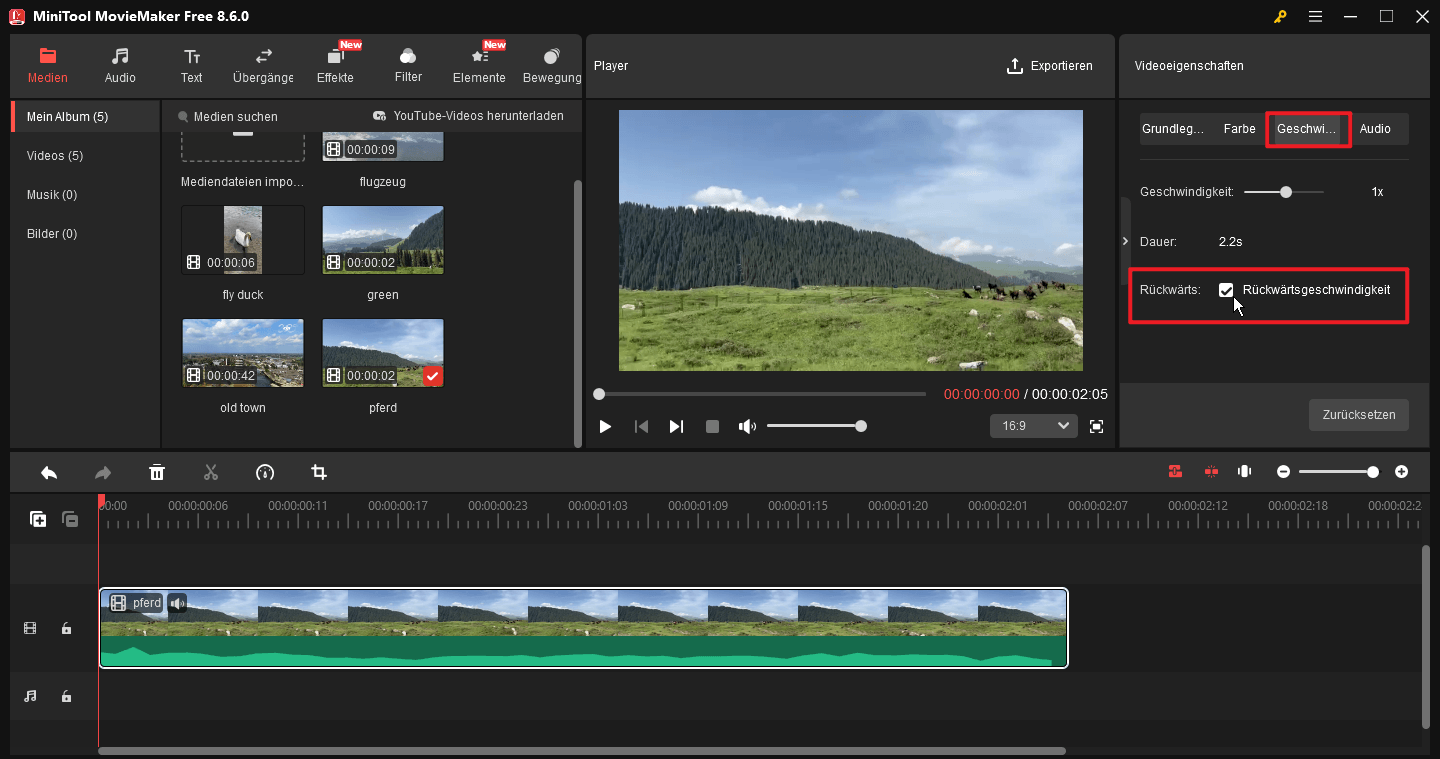This screenshot has height=759, width=1440.
Task: Select the Übergänge (transitions) panel icon
Action: click(262, 64)
